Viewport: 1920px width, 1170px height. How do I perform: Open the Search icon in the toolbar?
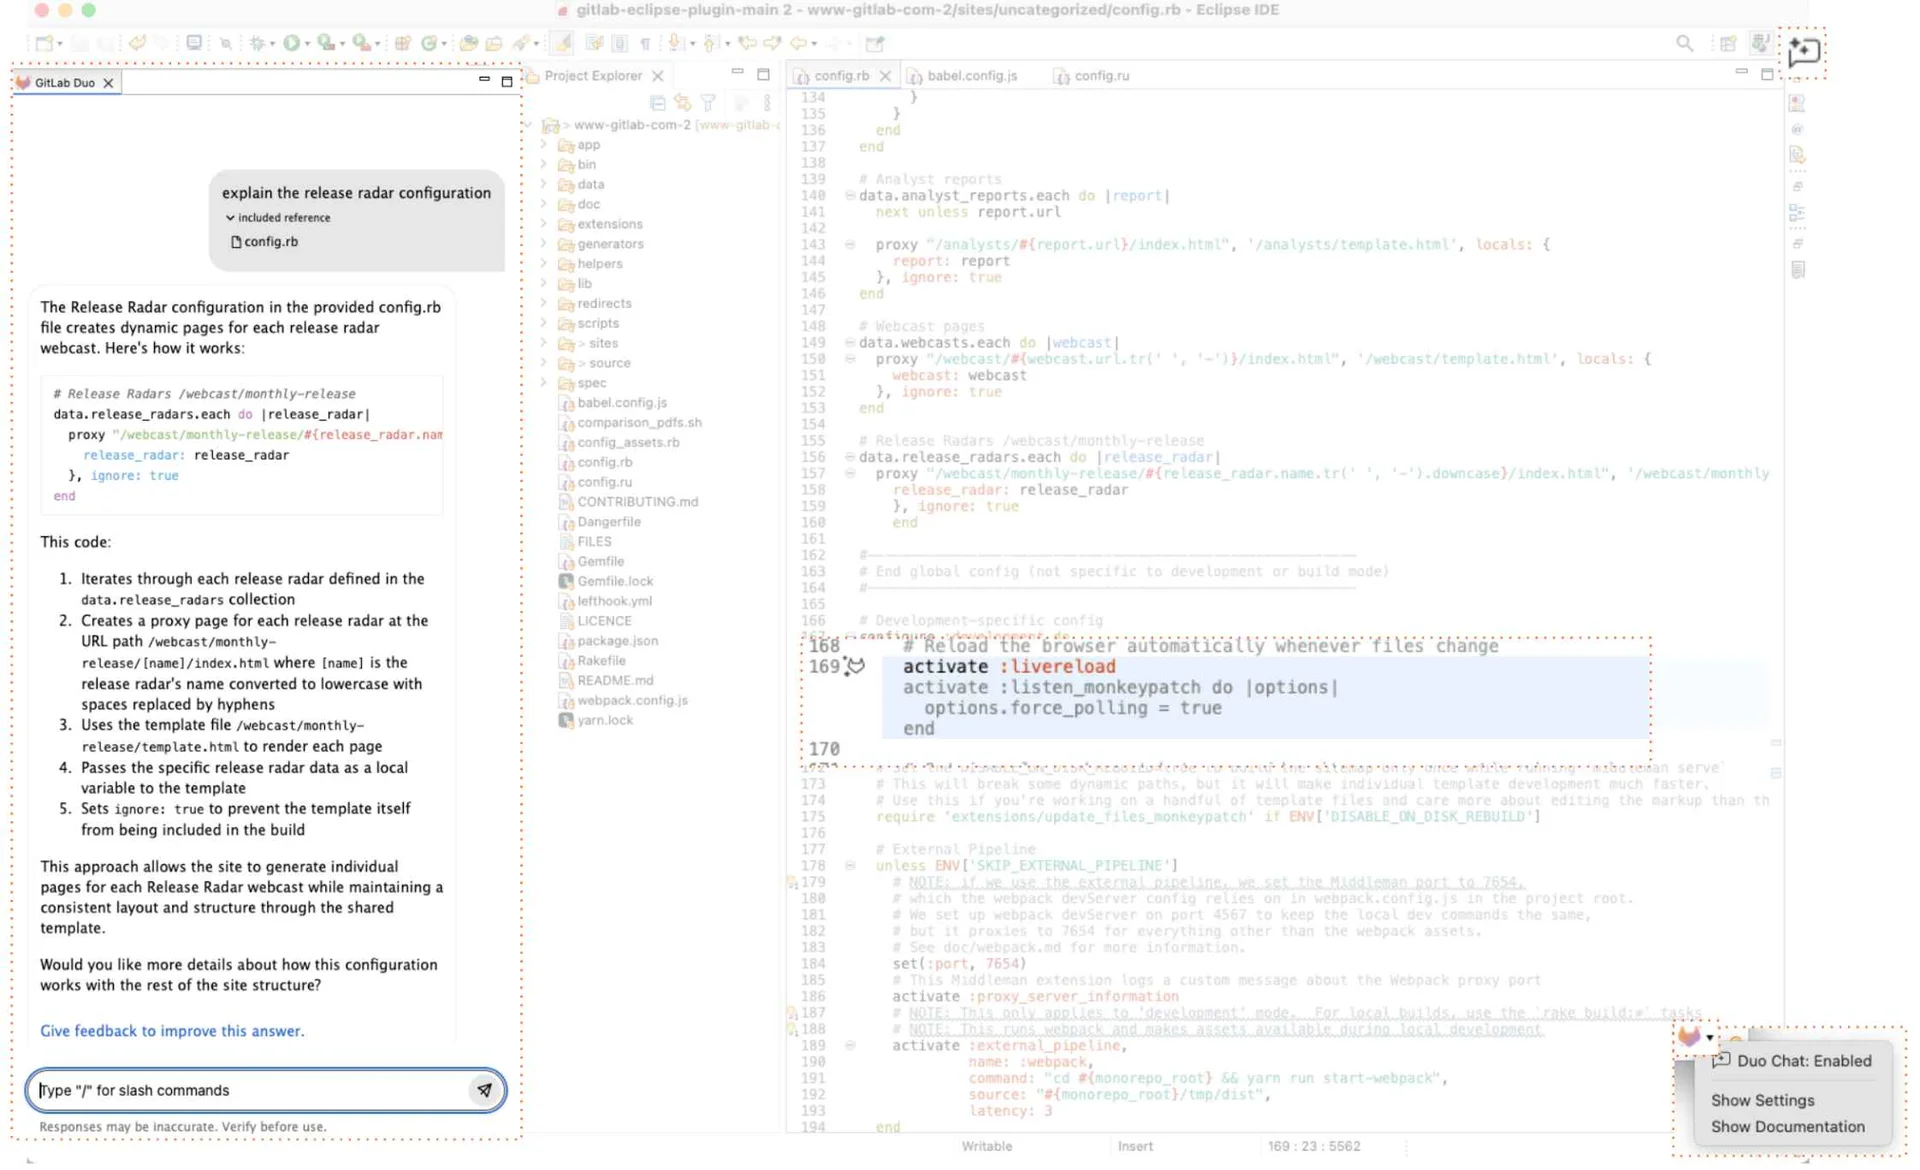pyautogui.click(x=1685, y=43)
